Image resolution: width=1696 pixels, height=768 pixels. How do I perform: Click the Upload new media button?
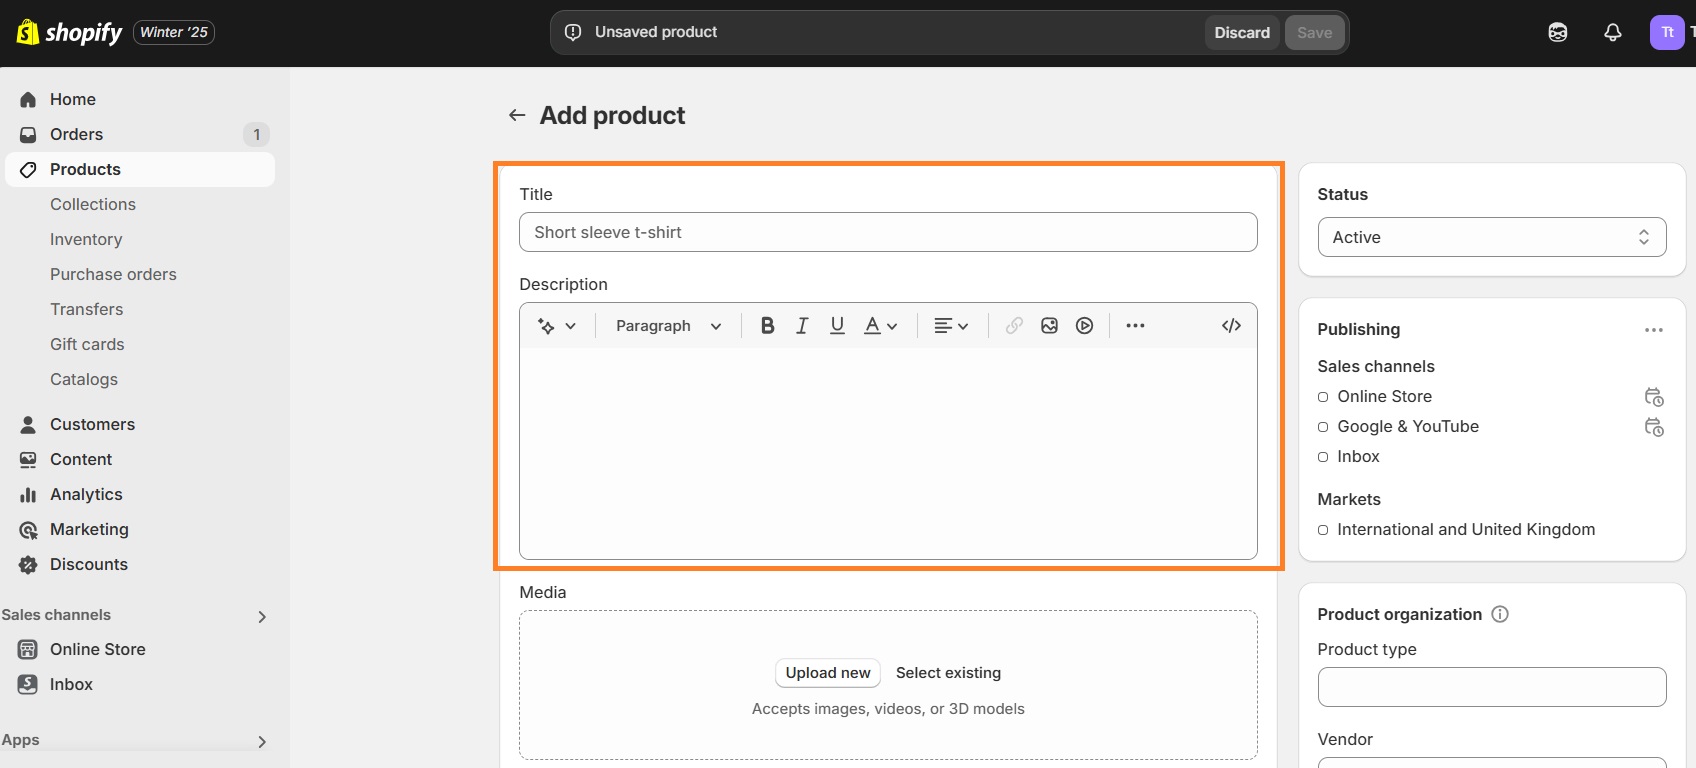[828, 673]
